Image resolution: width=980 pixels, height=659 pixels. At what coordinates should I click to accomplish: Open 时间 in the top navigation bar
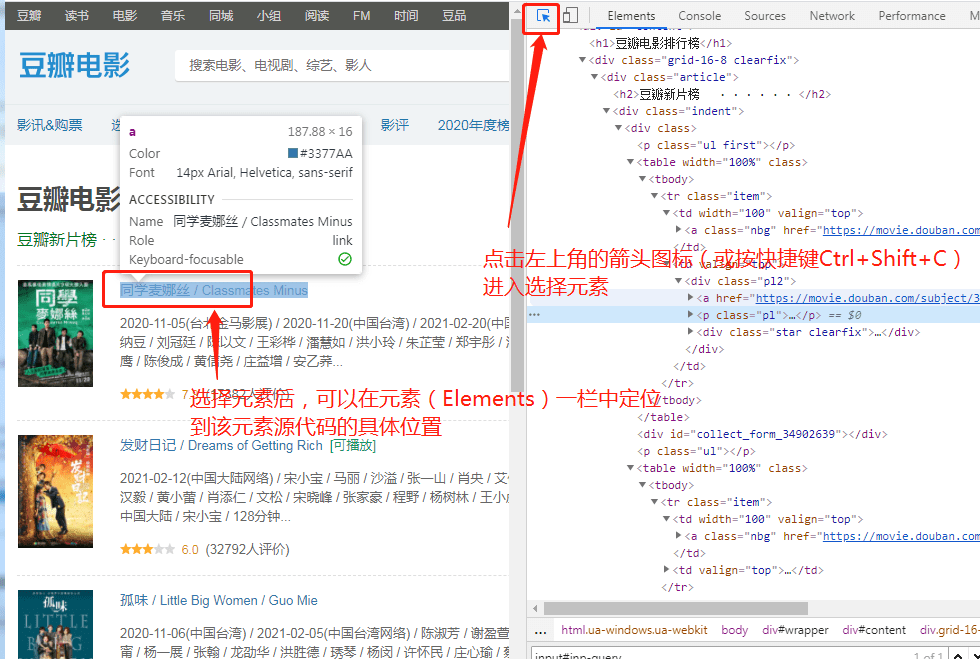tap(406, 16)
